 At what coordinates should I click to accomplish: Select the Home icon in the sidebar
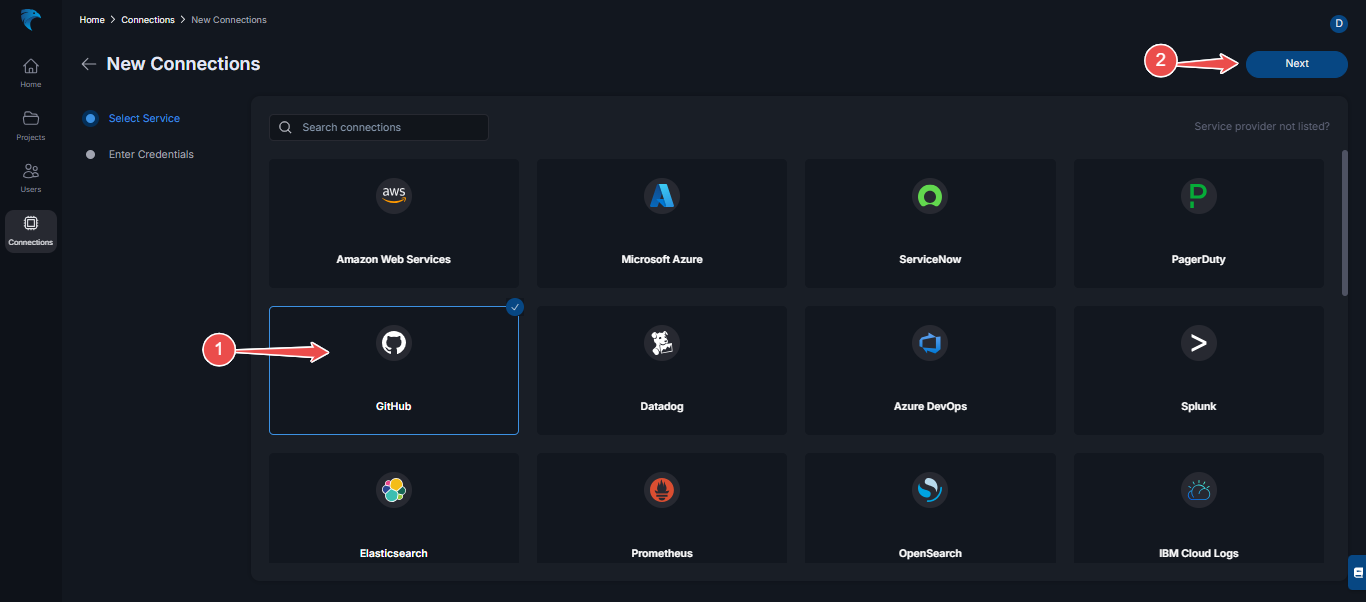coord(30,70)
